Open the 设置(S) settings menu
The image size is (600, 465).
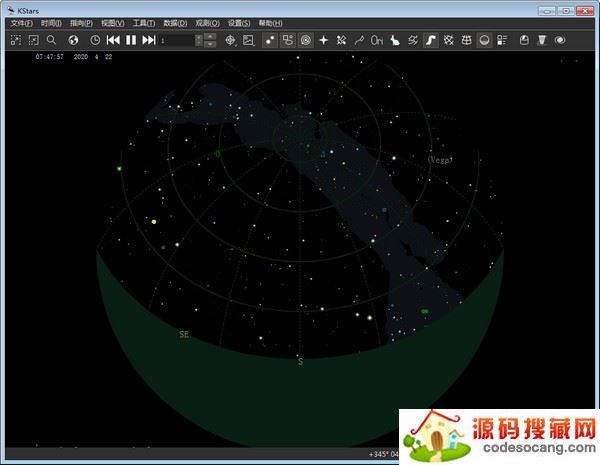[x=239, y=22]
